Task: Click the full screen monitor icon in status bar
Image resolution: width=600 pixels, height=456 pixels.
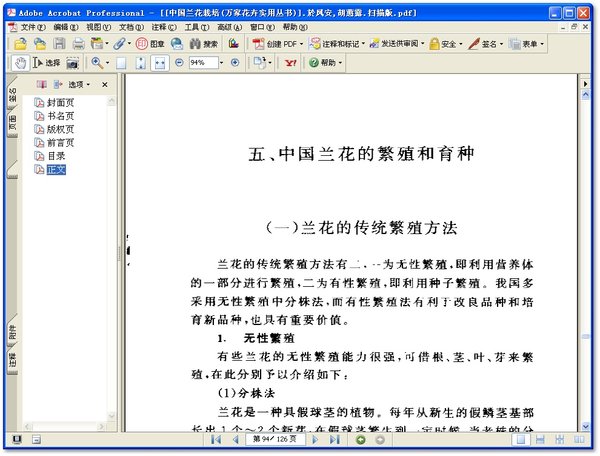Action: [17, 440]
